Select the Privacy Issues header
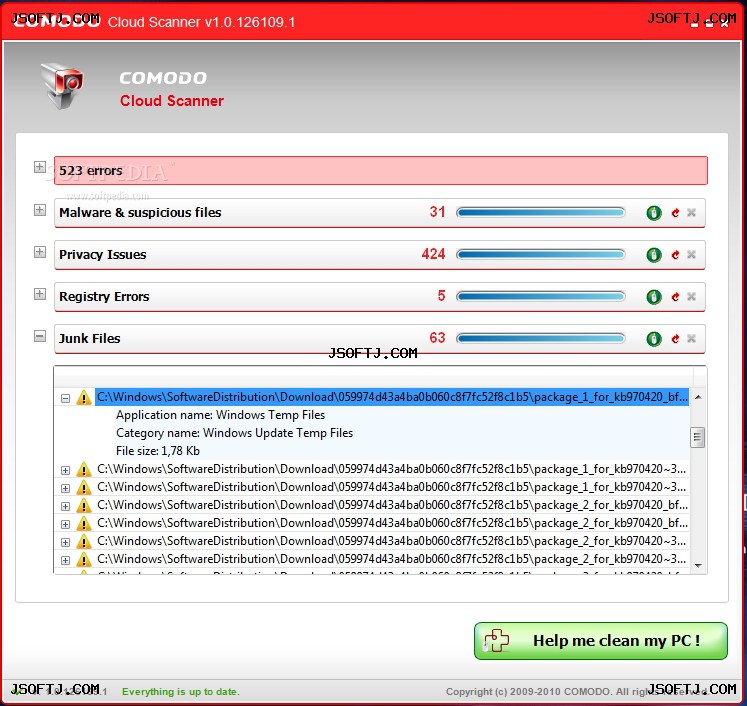Image resolution: width=747 pixels, height=706 pixels. click(380, 255)
